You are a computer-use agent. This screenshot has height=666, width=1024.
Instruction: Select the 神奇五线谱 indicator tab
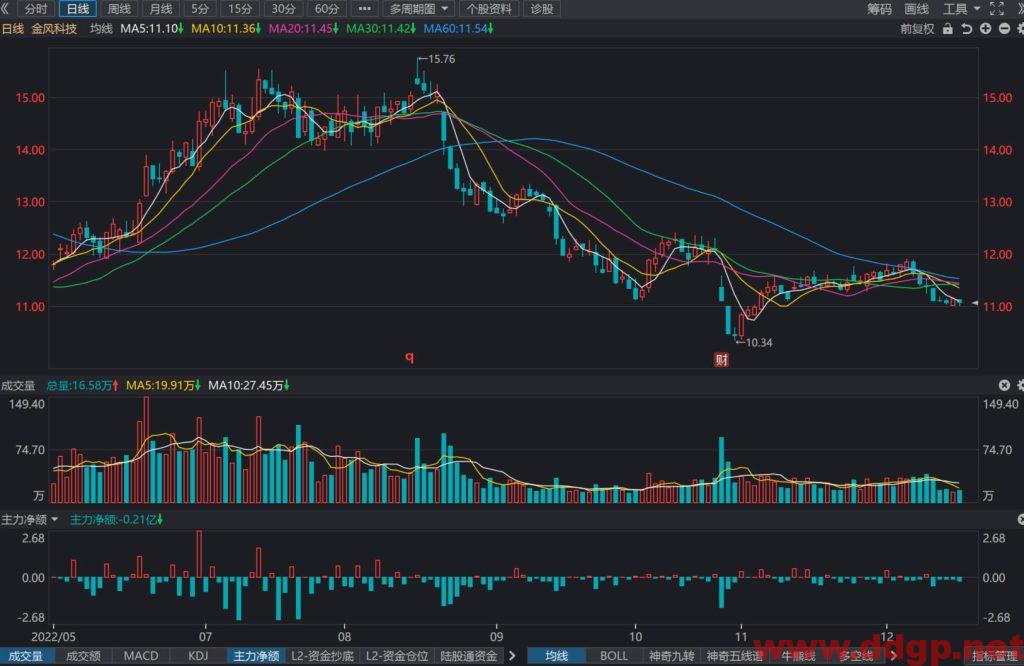734,656
